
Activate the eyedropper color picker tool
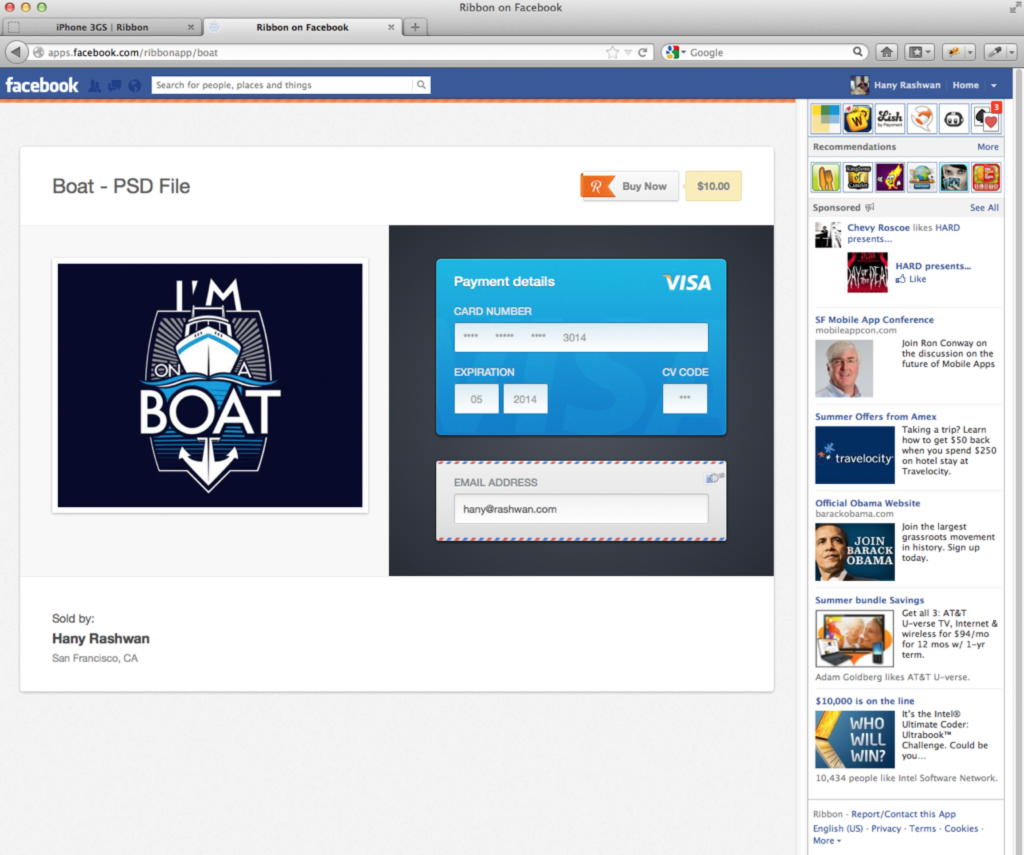coord(995,52)
